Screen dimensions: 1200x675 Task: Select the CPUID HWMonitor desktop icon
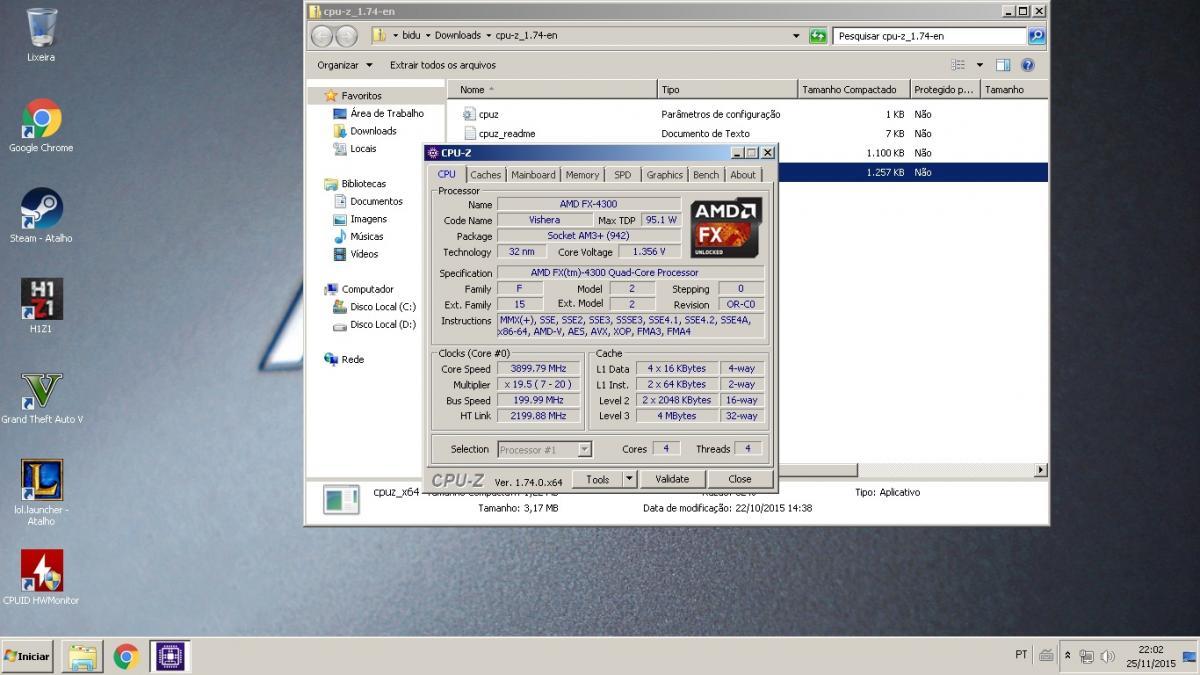click(x=41, y=578)
